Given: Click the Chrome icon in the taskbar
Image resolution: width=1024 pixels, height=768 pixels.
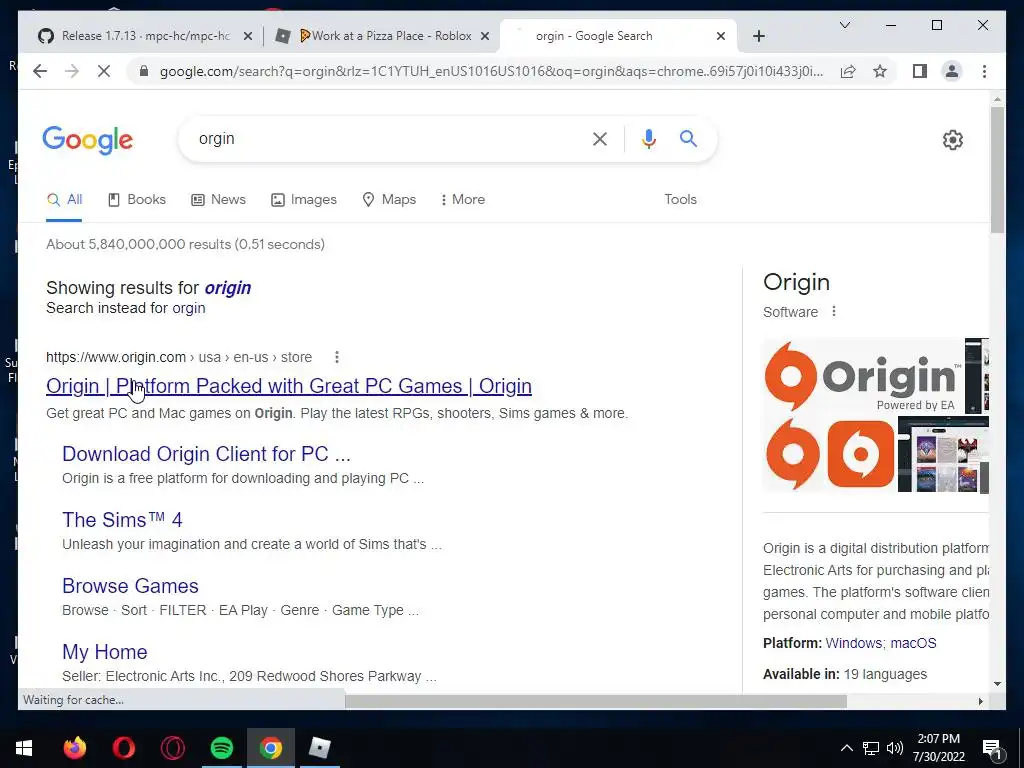Looking at the screenshot, I should pyautogui.click(x=270, y=748).
